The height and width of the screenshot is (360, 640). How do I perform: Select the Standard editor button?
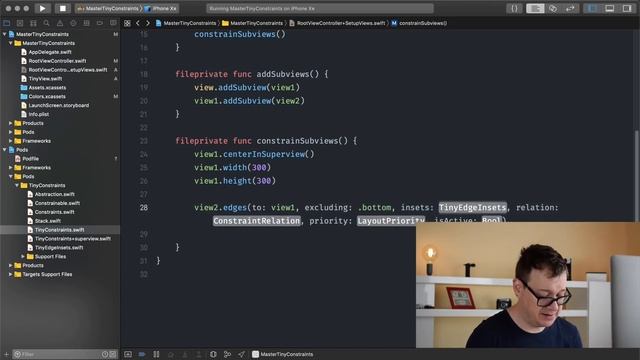[x=535, y=9]
